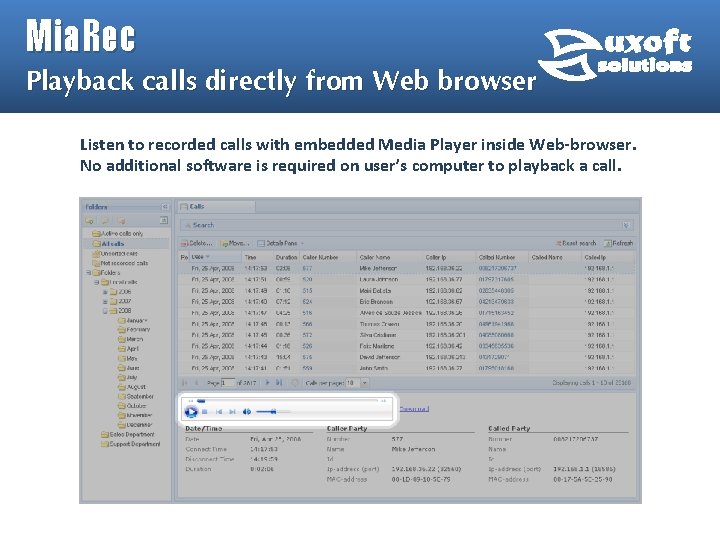The height and width of the screenshot is (540, 720).
Task: Open the Support Department folder
Action: (x=130, y=444)
